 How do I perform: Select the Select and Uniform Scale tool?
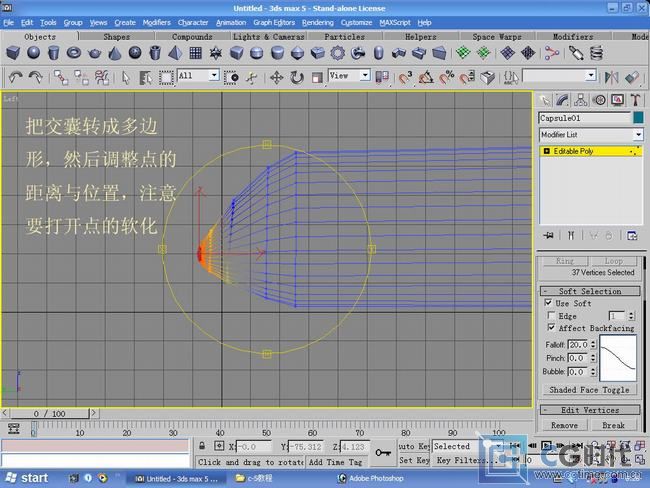317,78
